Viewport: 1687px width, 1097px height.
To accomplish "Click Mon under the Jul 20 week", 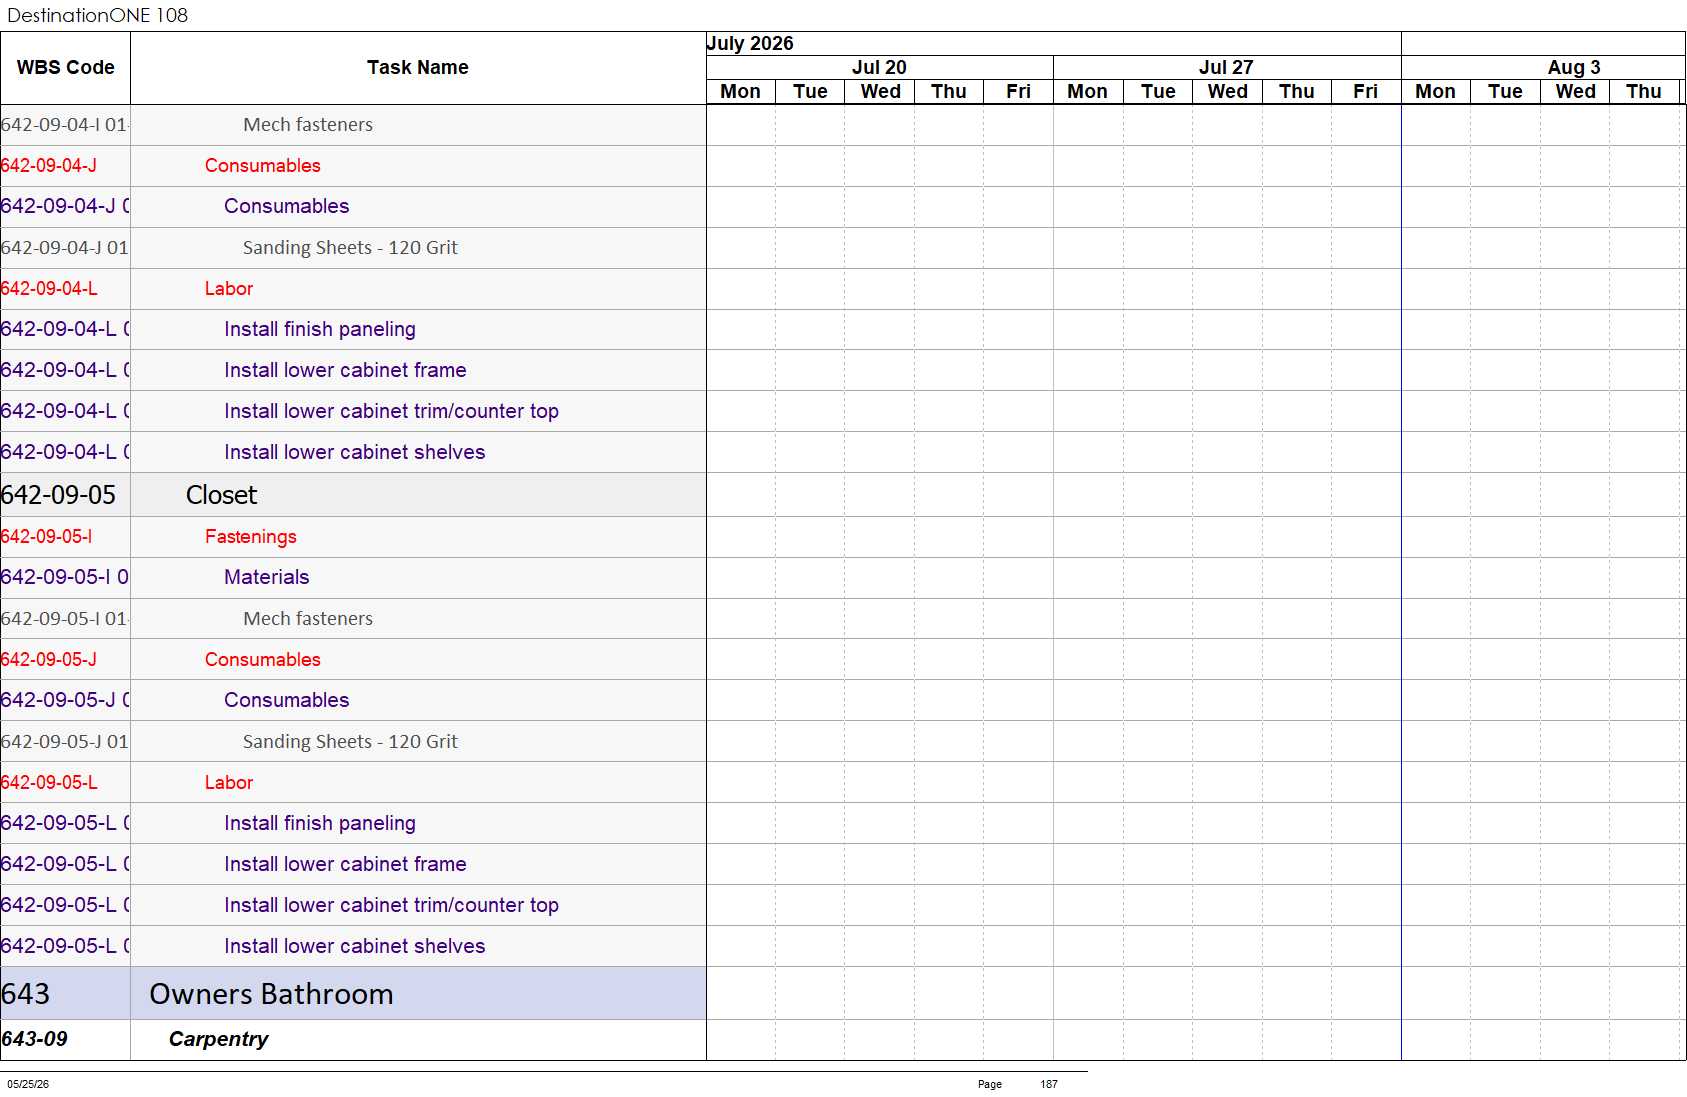I will 740,91.
